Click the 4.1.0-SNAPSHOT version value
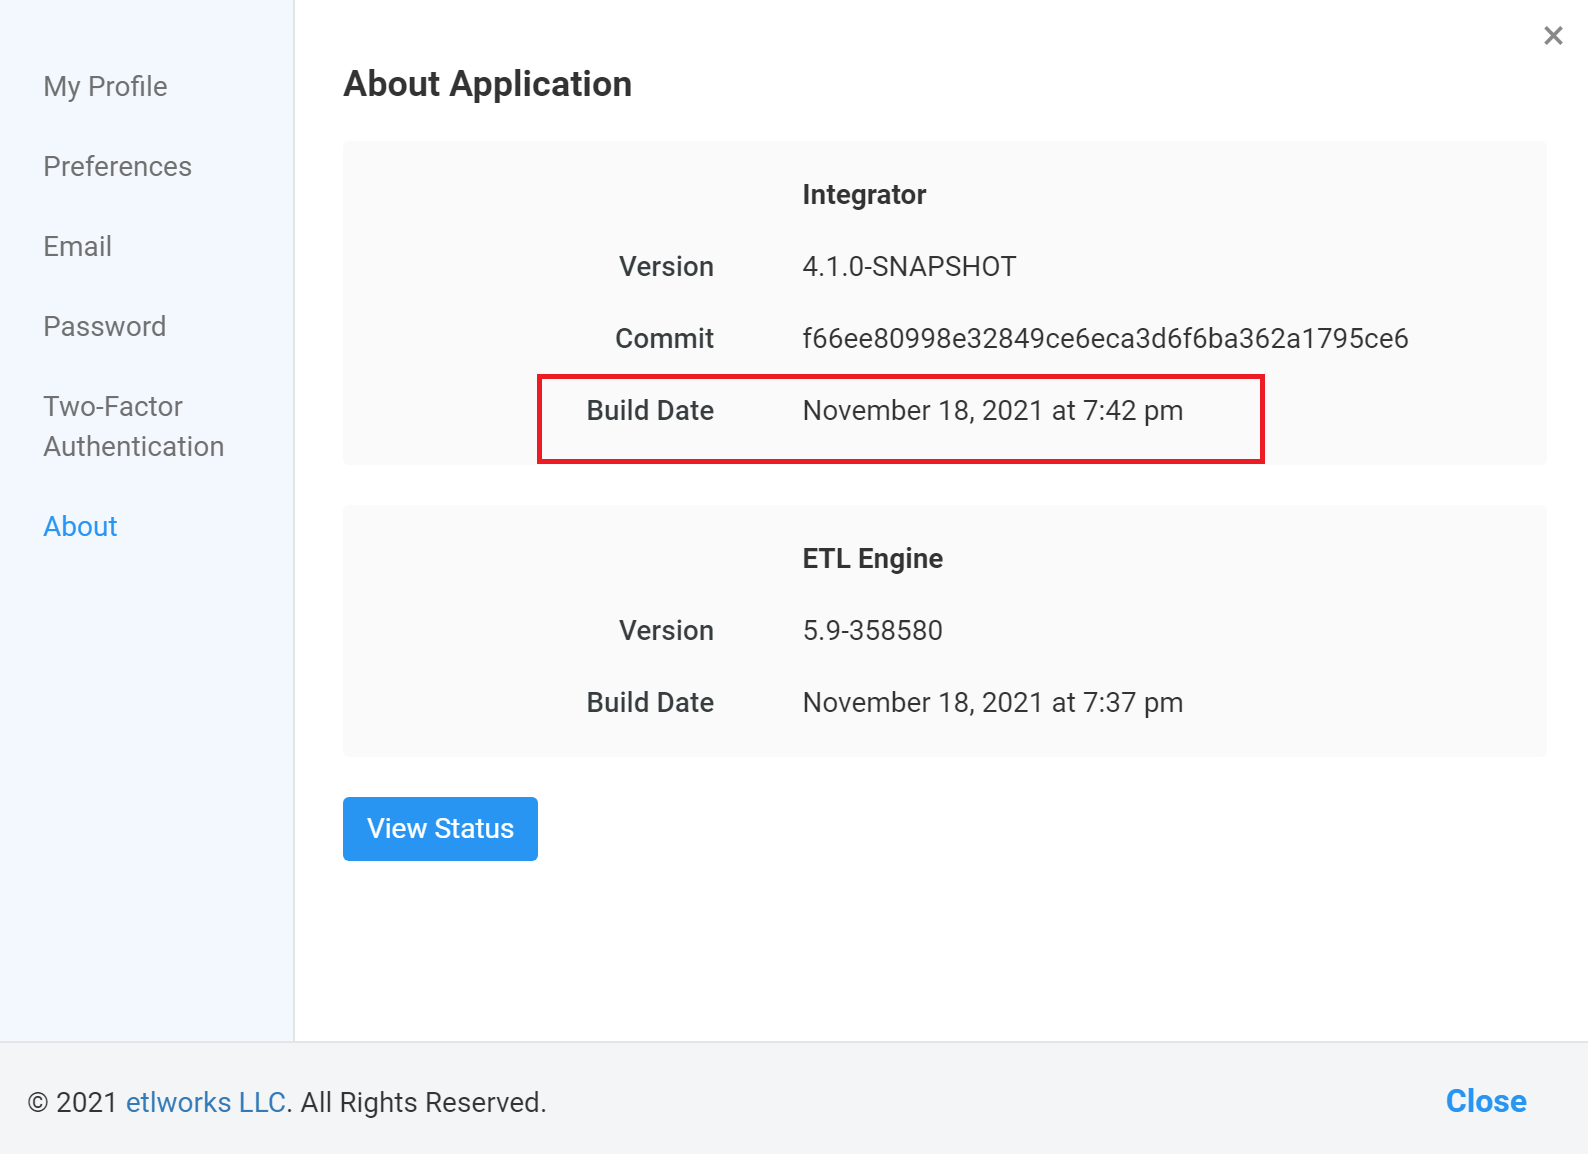The height and width of the screenshot is (1154, 1588). (908, 267)
